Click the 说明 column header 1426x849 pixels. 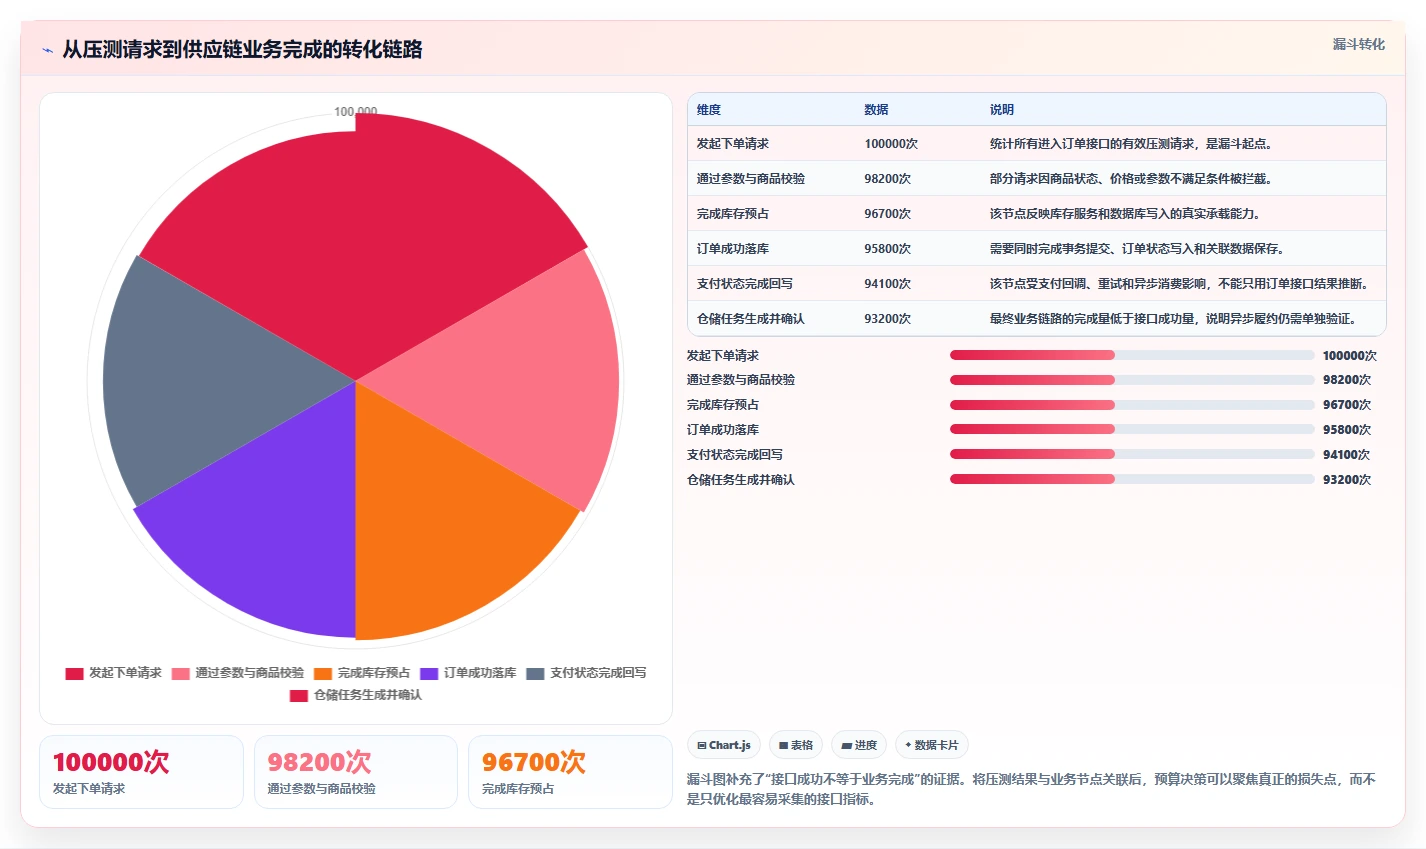pos(1002,110)
